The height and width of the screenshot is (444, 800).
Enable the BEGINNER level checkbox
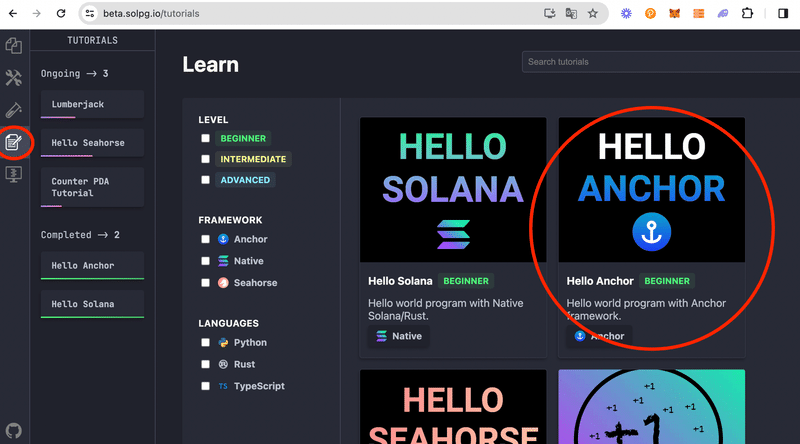coord(205,138)
